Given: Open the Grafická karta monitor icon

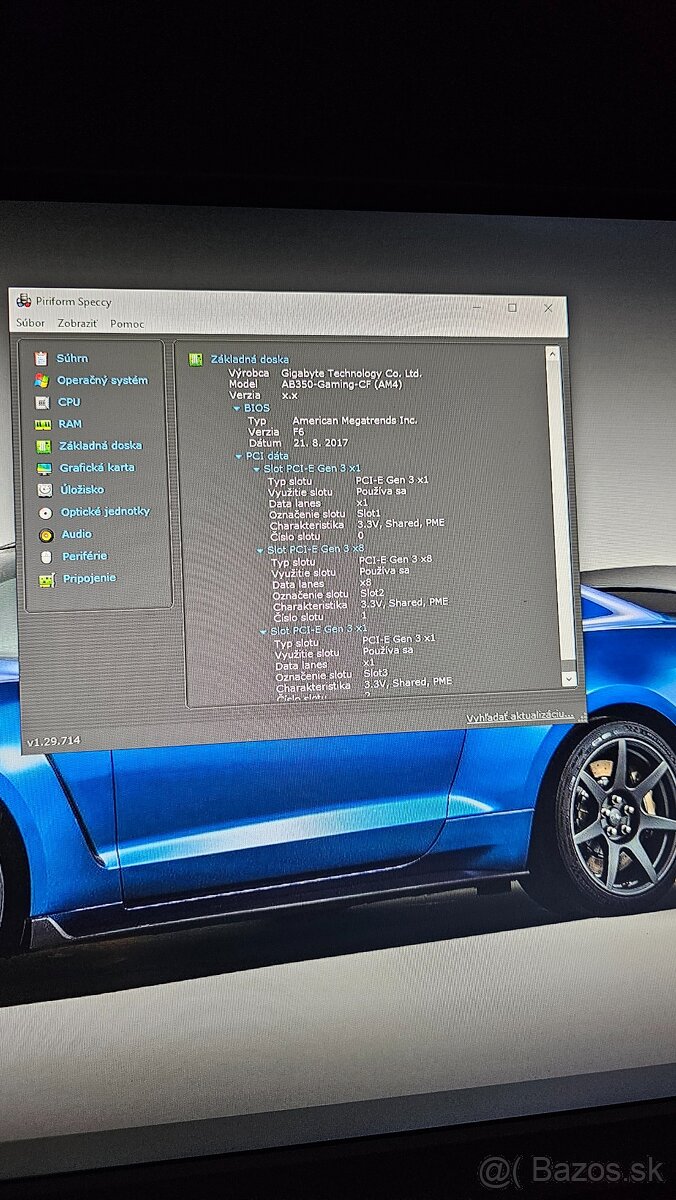Looking at the screenshot, I should pos(44,468).
